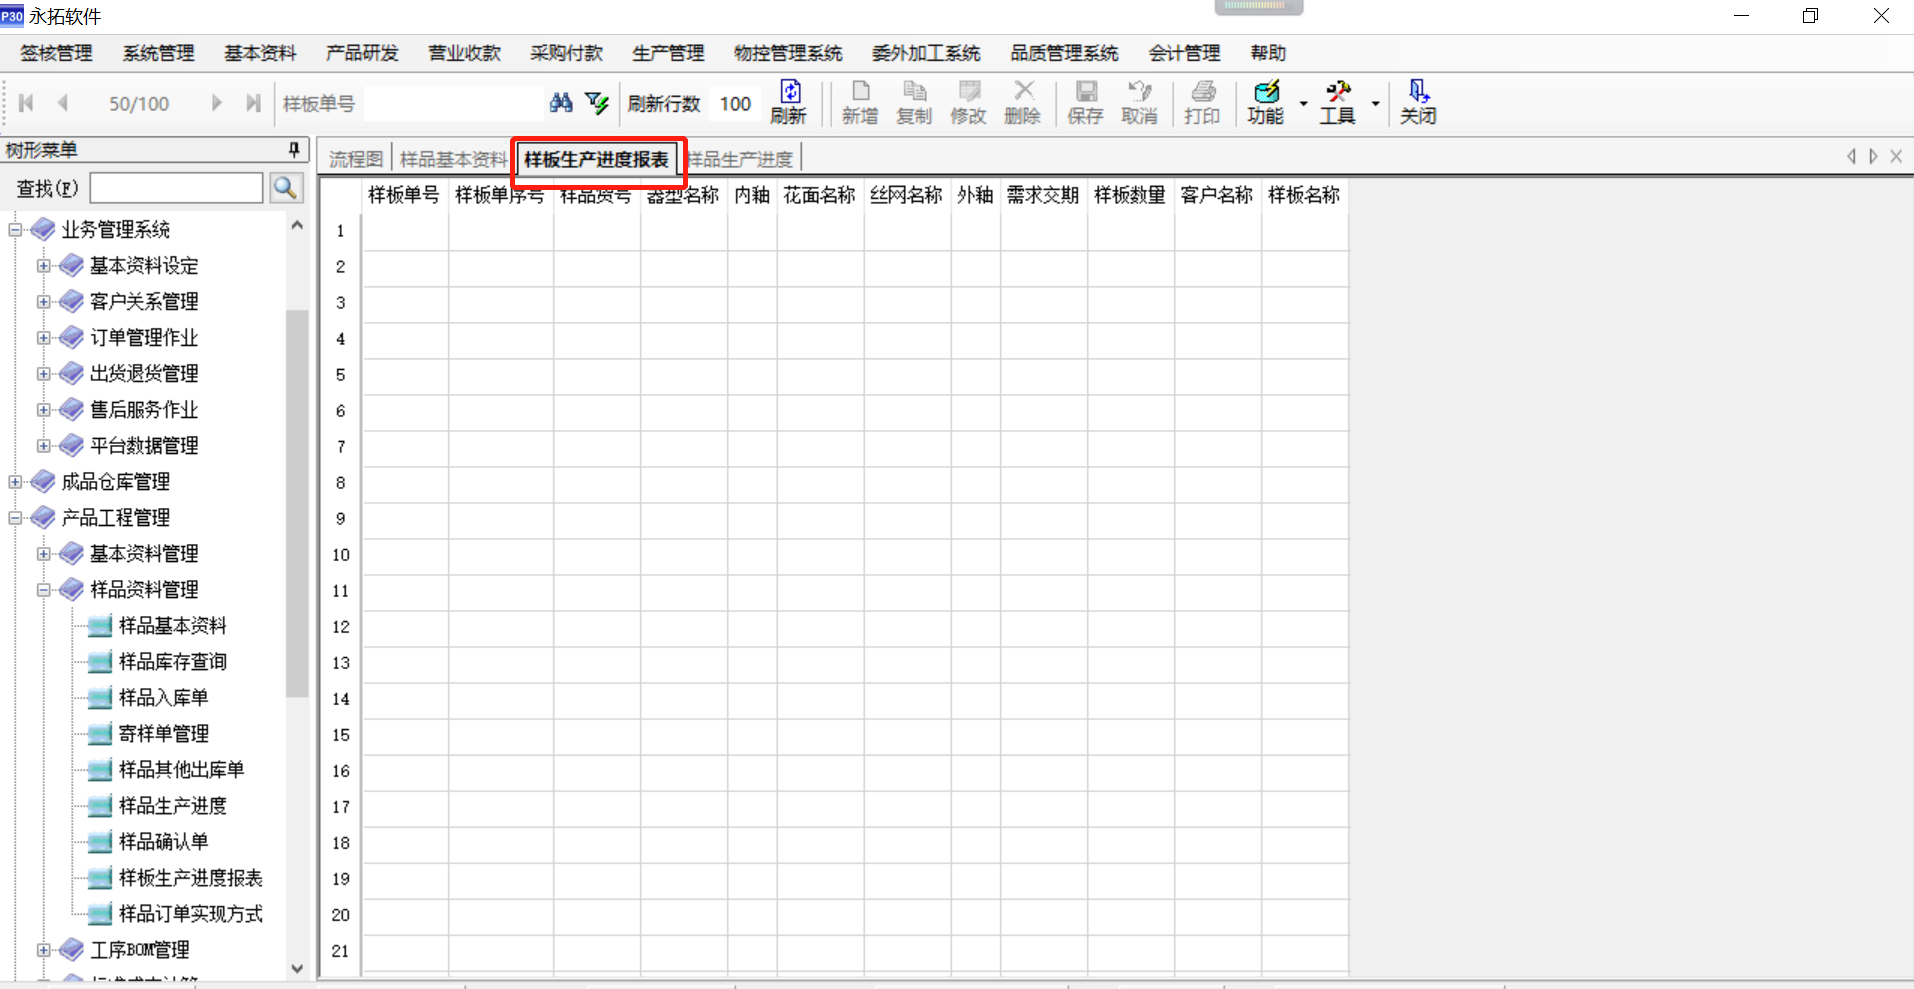Open the 生产管理 menu
The width and height of the screenshot is (1914, 989).
click(x=668, y=53)
